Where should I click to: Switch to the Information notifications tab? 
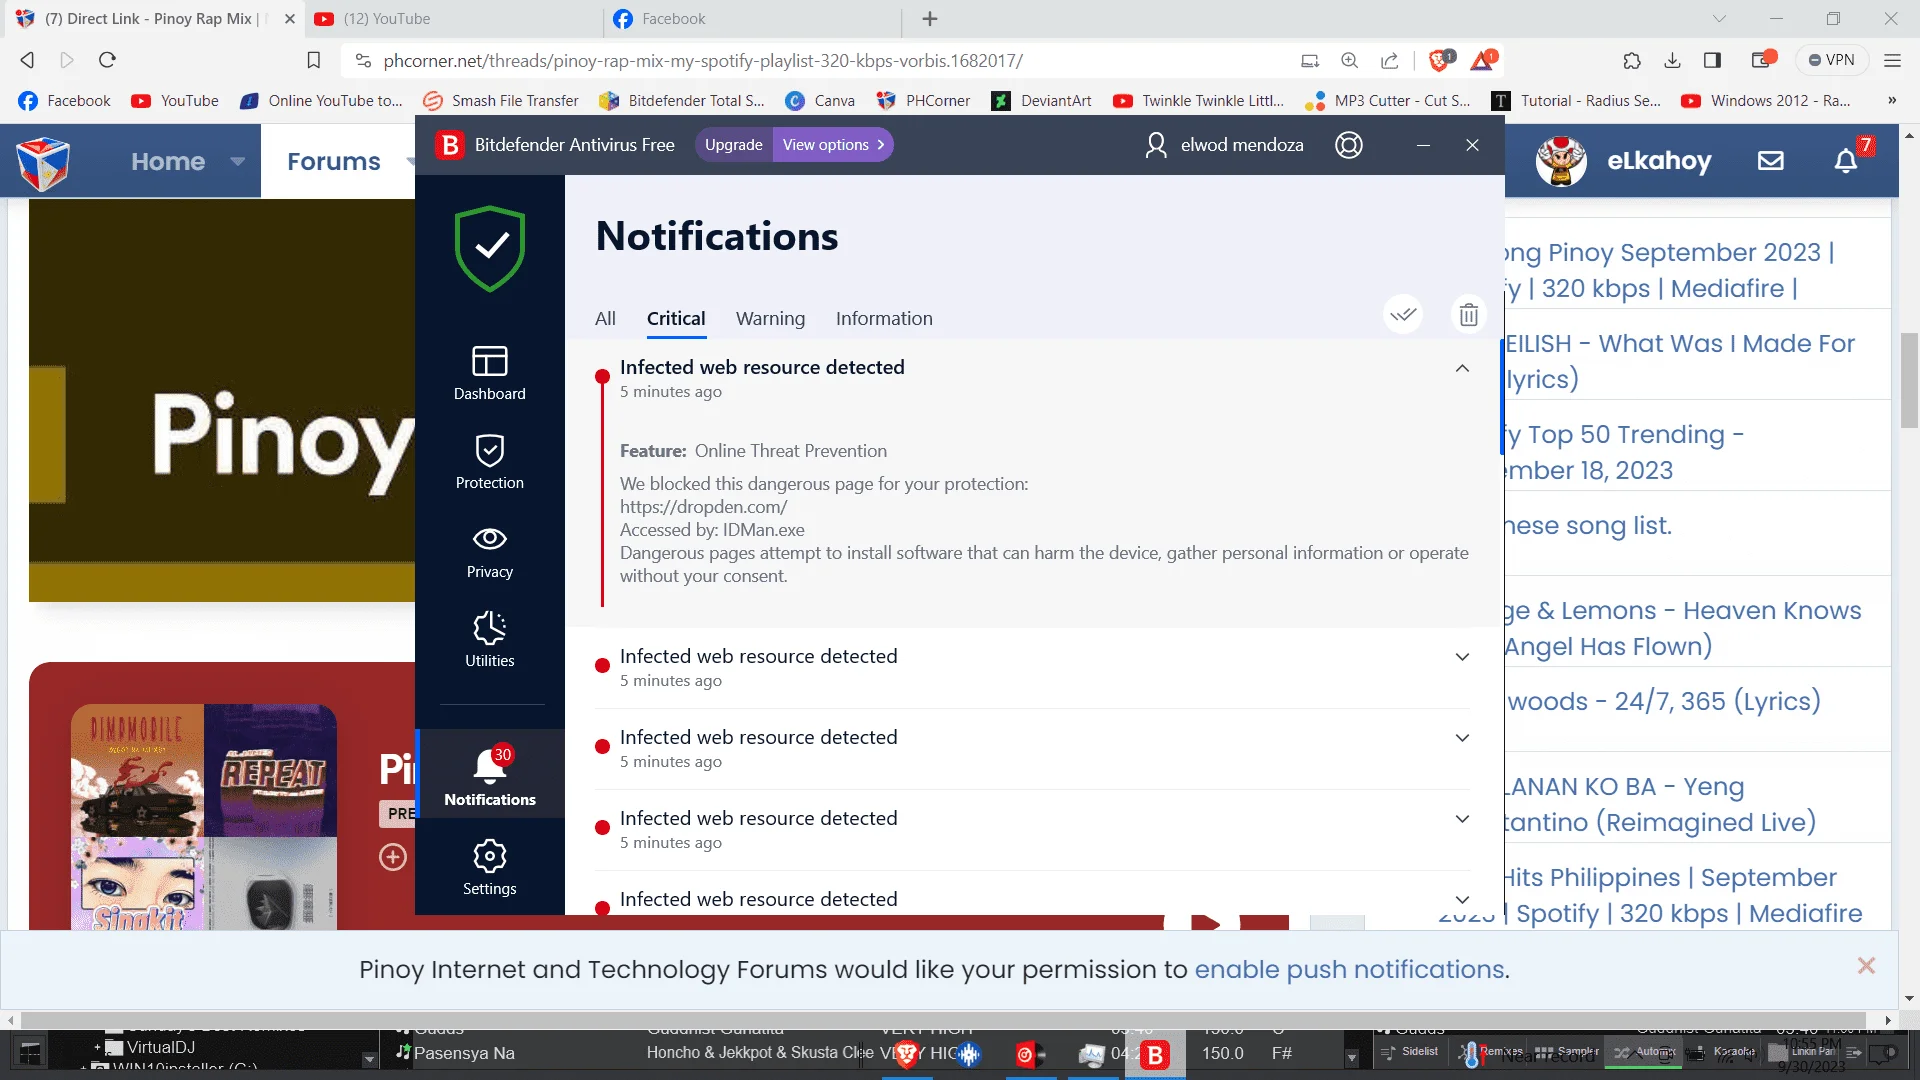[x=884, y=318]
